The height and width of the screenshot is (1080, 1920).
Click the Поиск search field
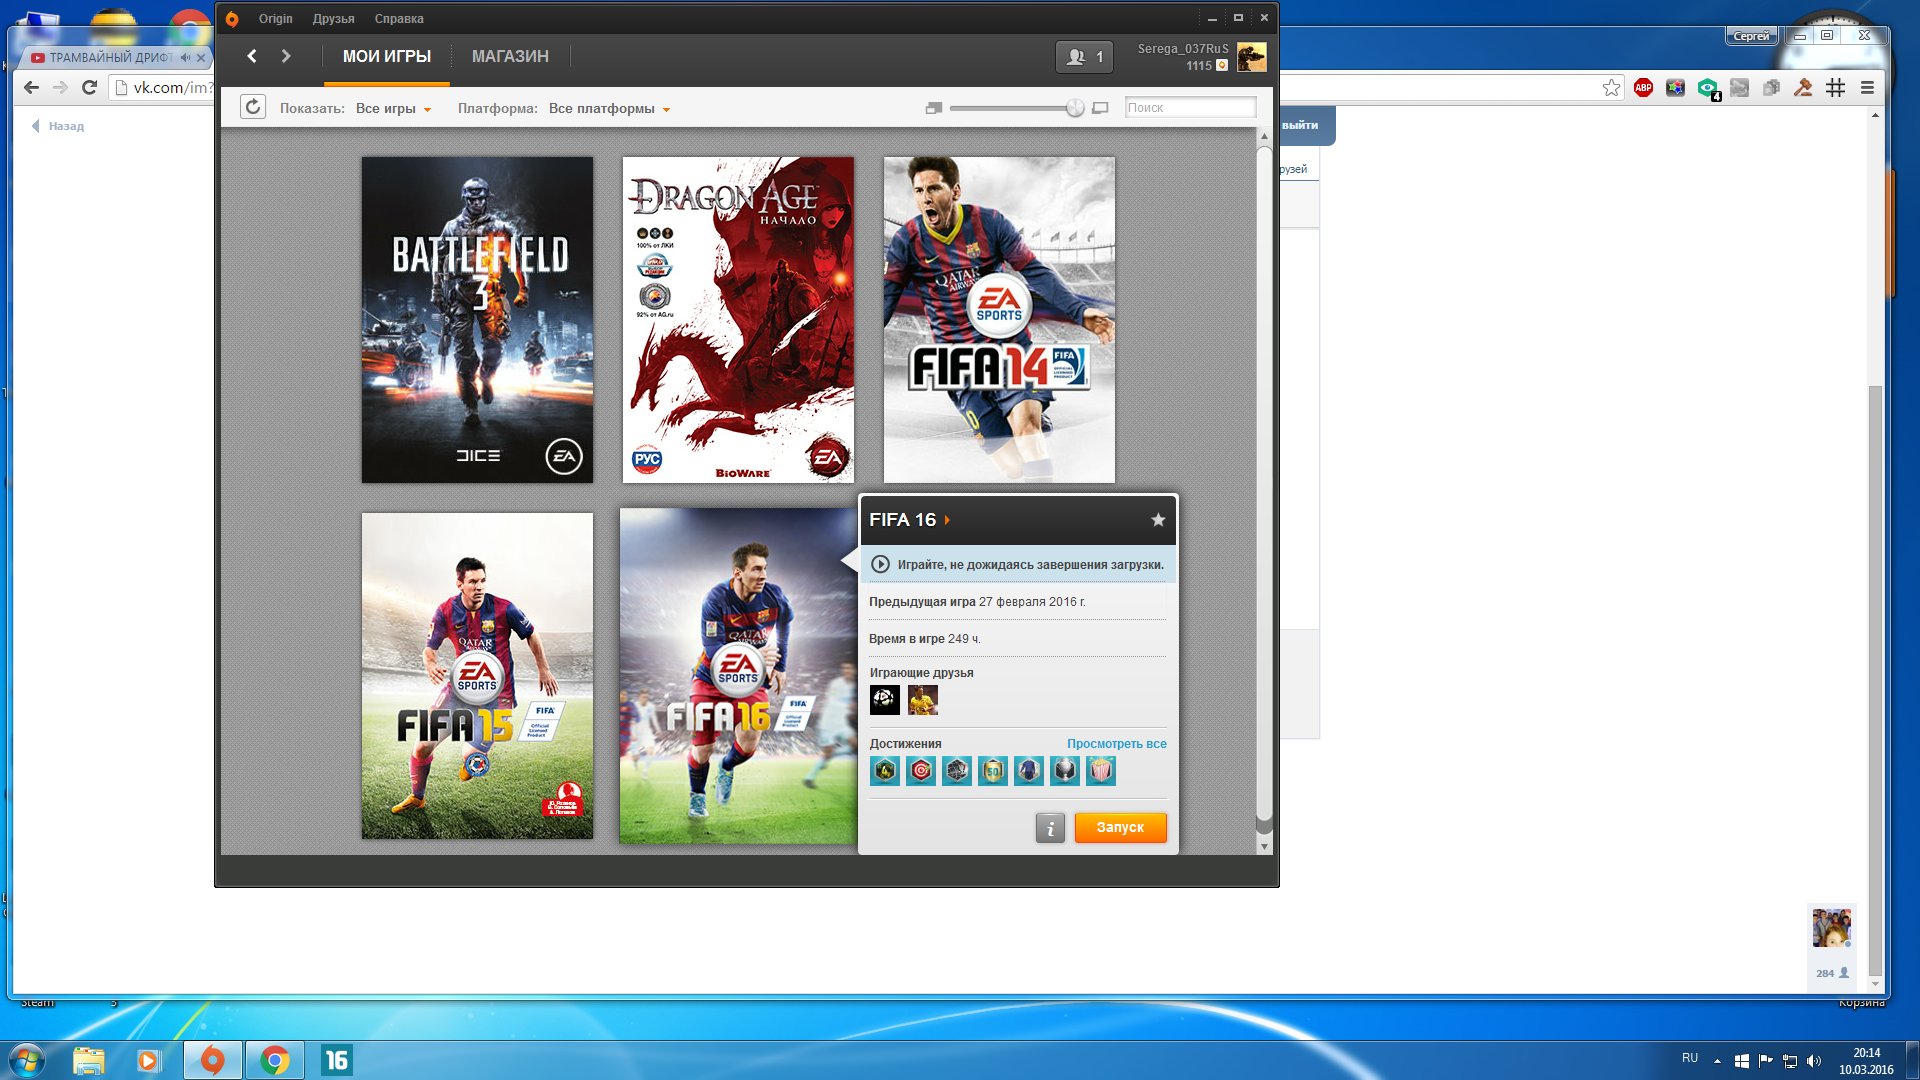click(1190, 107)
